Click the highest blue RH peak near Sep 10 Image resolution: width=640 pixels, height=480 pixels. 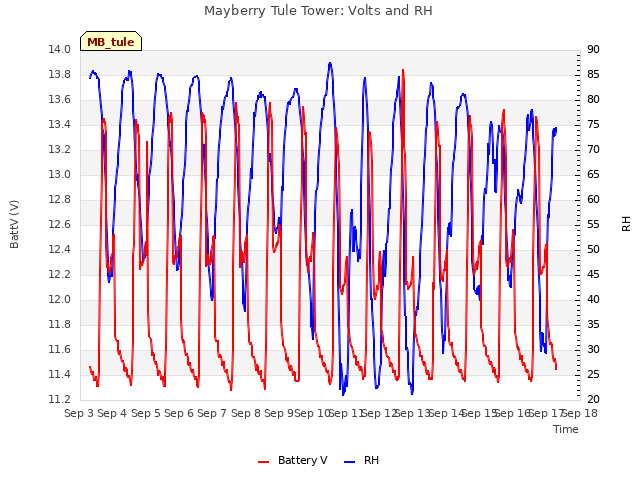click(x=330, y=64)
